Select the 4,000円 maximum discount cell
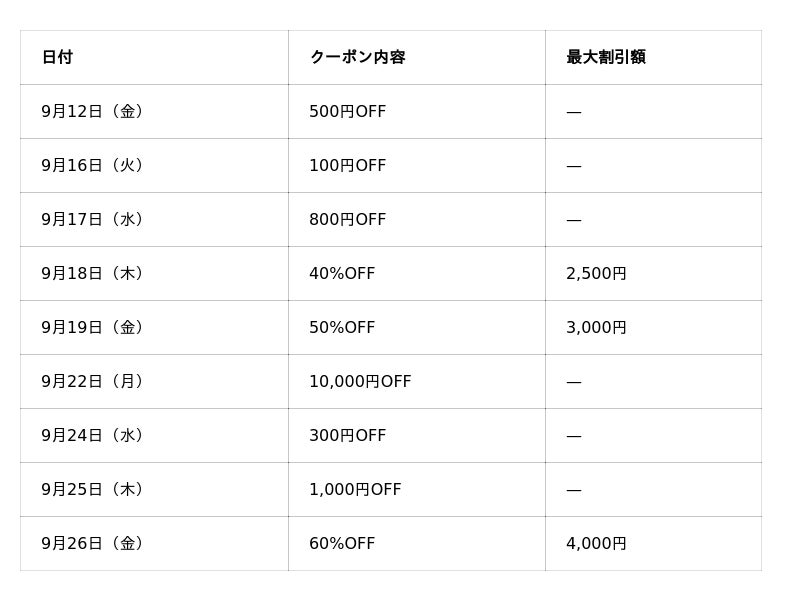Viewport: 800px width, 601px height. 596,543
